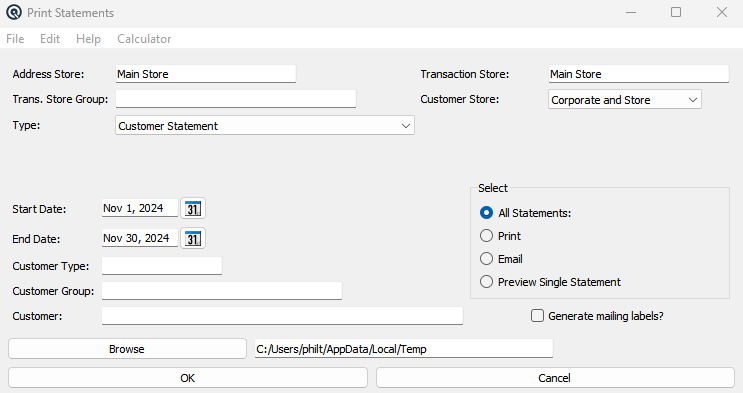Enable Generate mailing labels checkbox
743x393 pixels.
point(537,316)
